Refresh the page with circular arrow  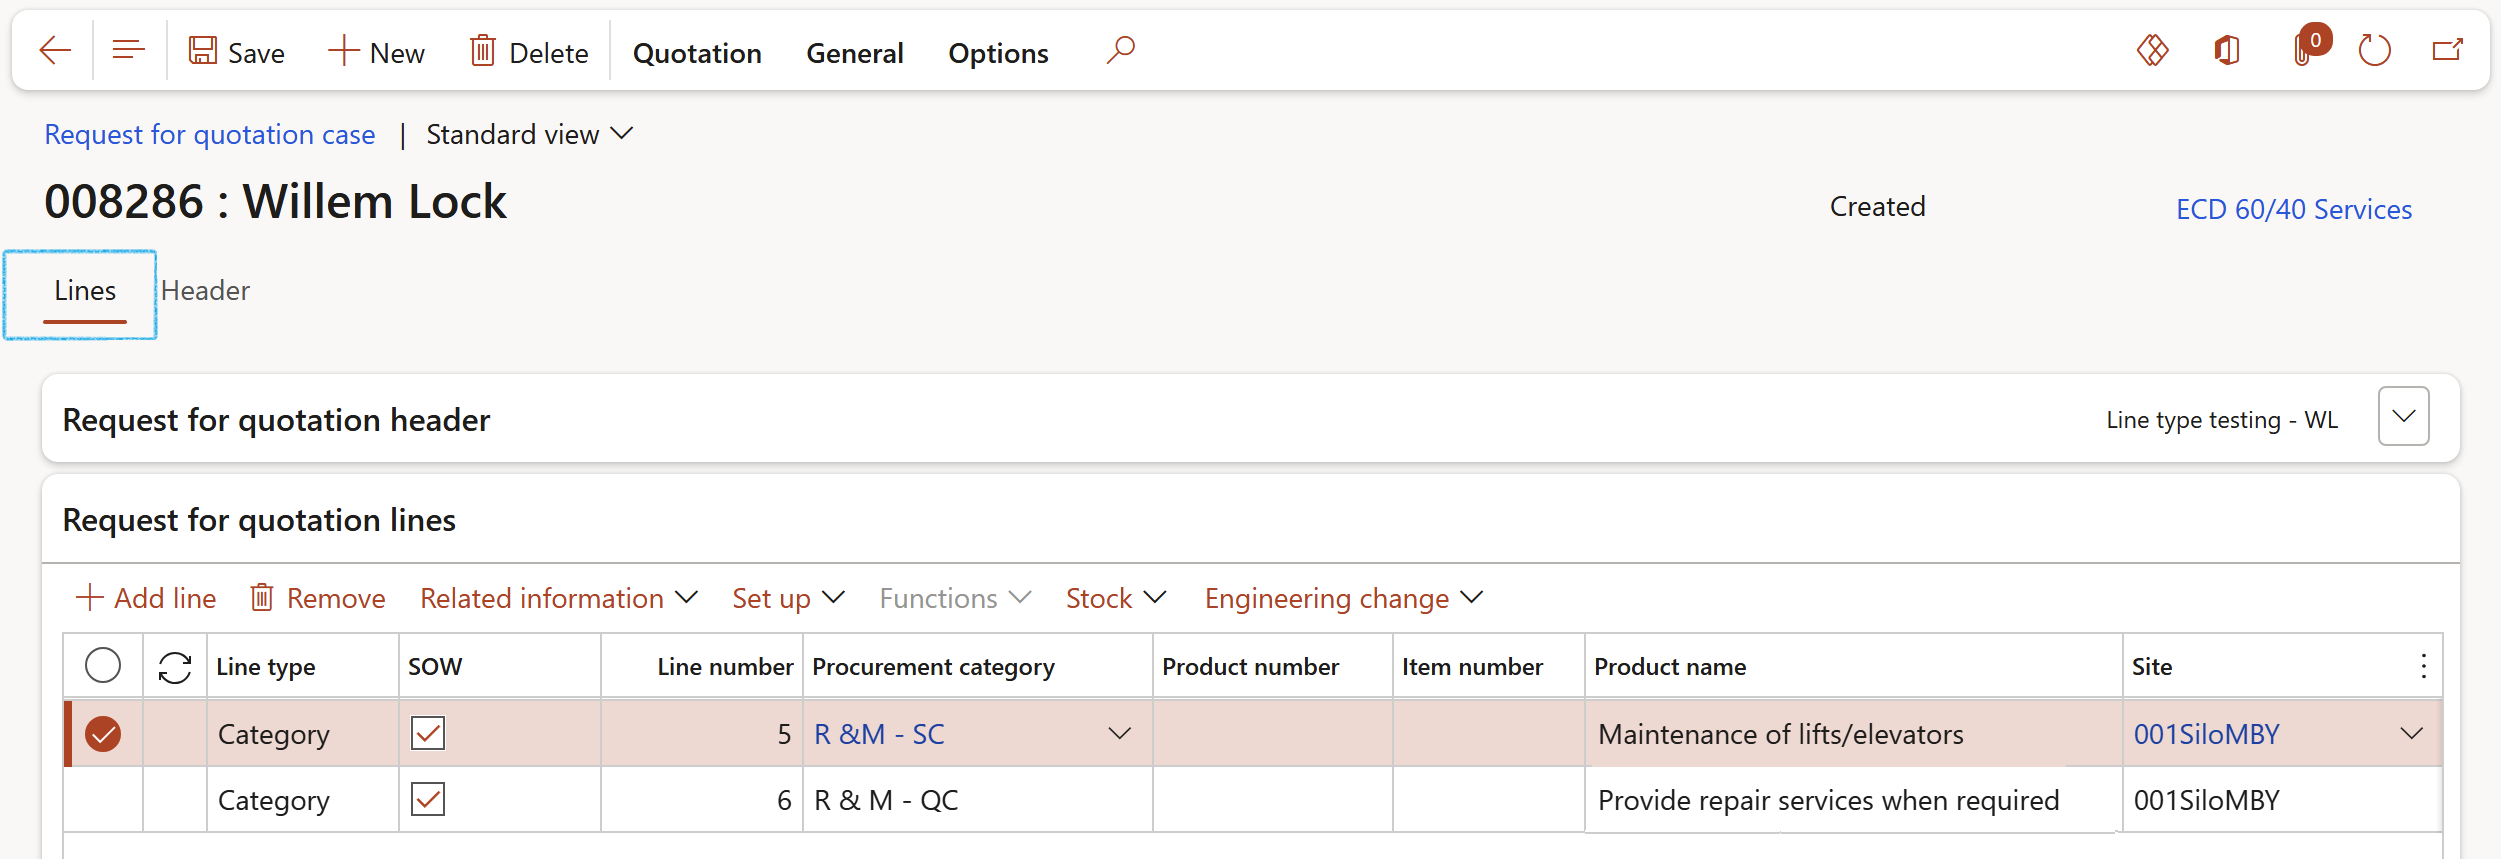[x=2374, y=50]
